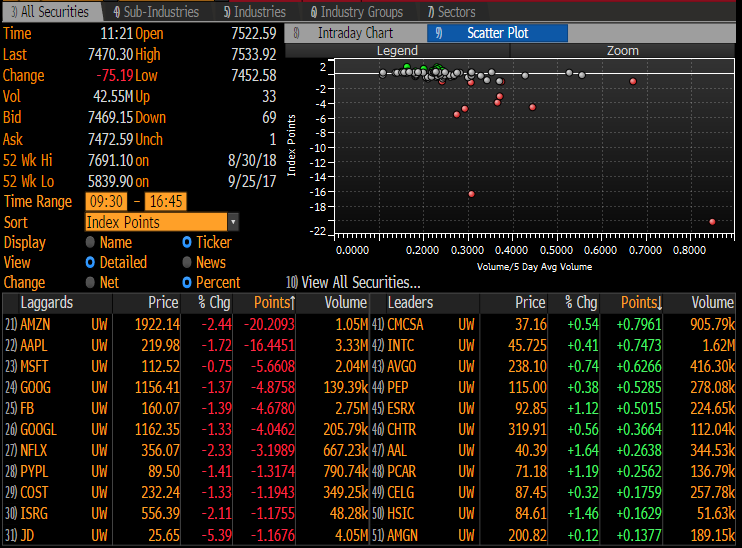Select the Ticker display radio button

[187, 242]
